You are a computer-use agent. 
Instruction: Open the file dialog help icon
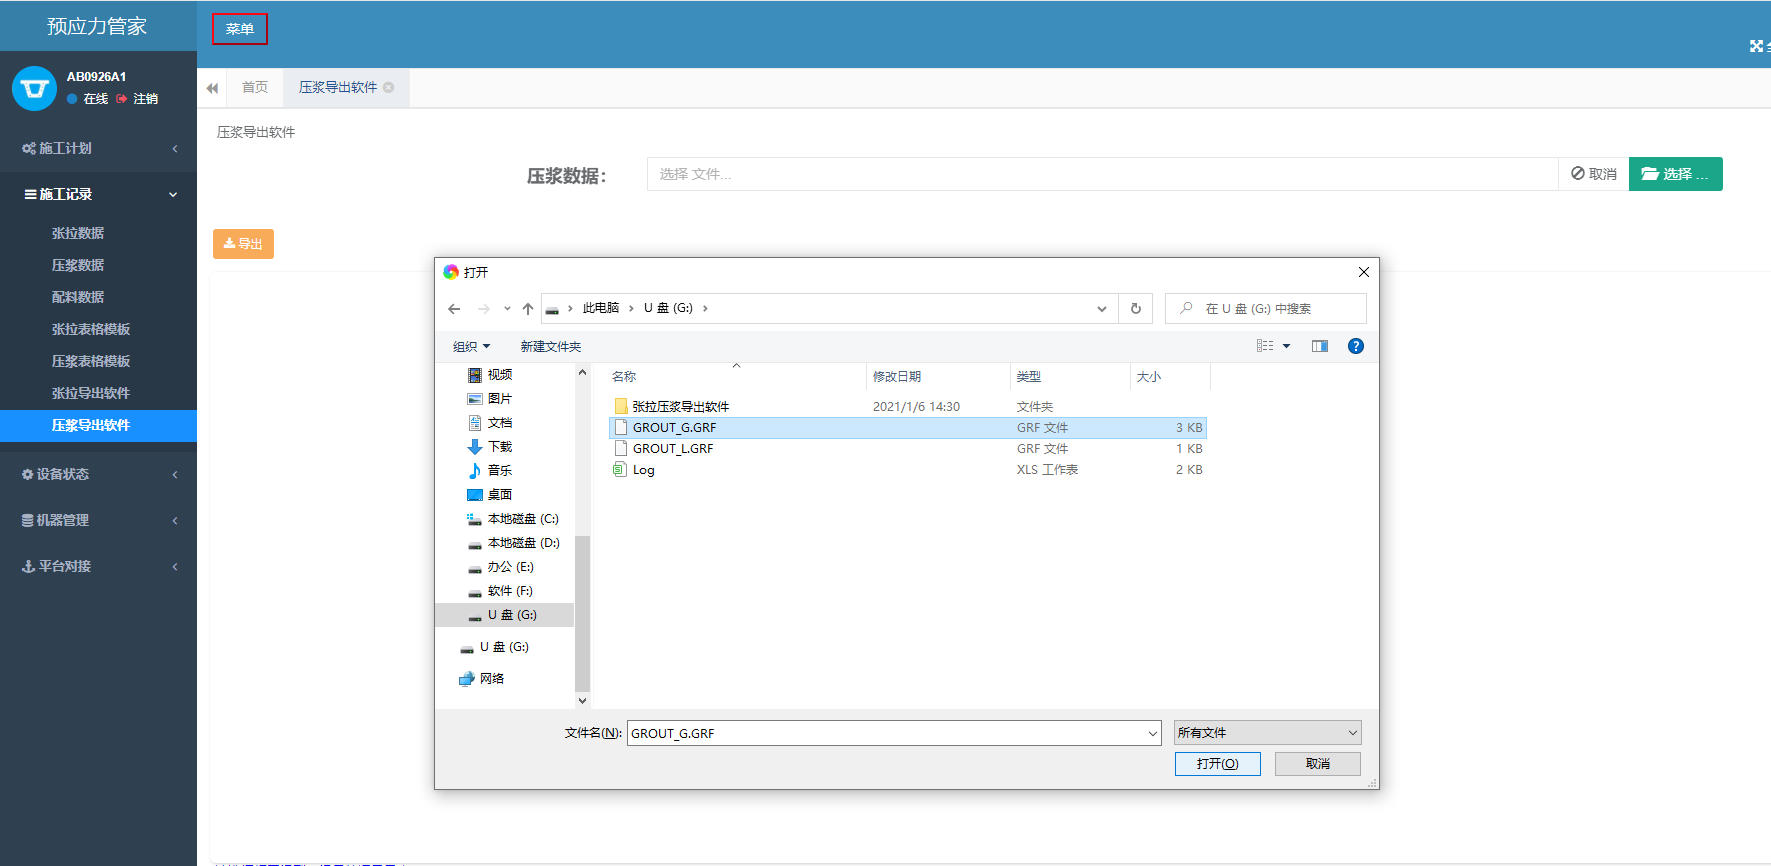point(1355,346)
